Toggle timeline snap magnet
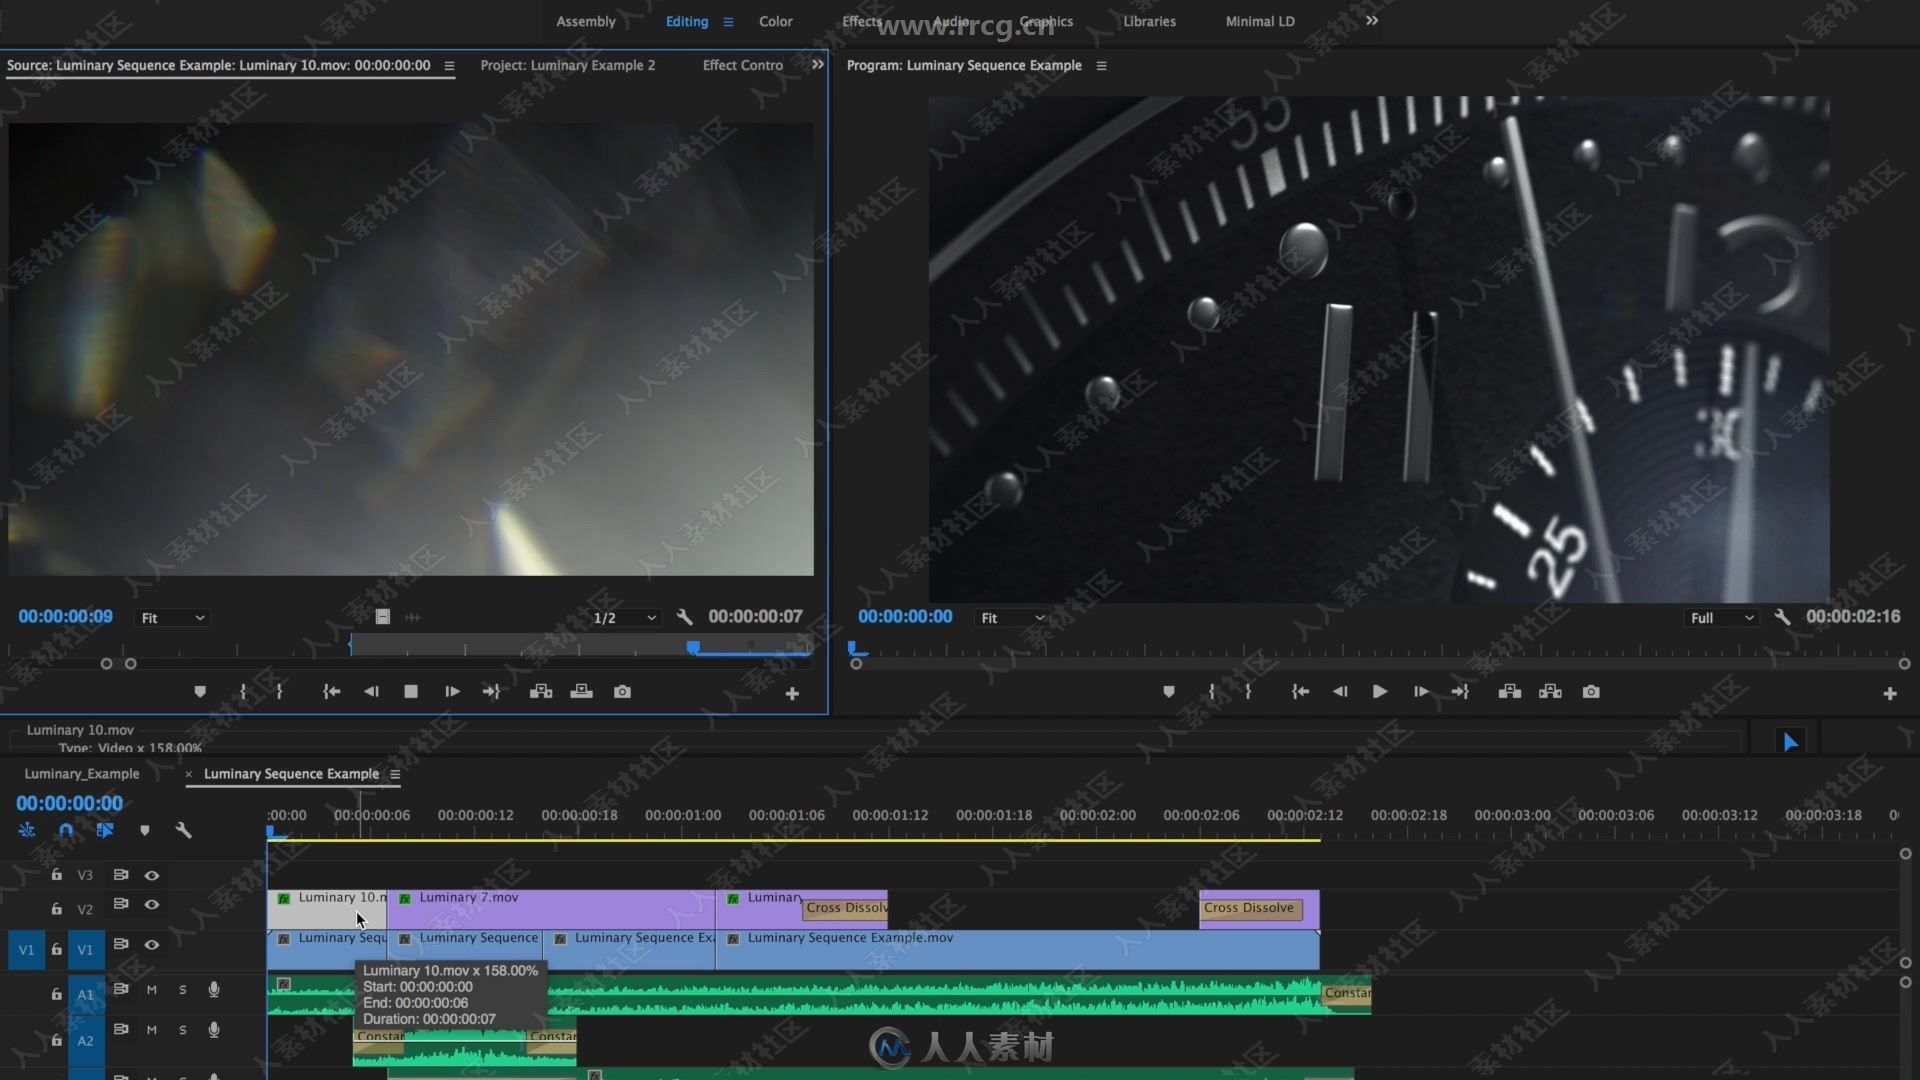The width and height of the screenshot is (1920, 1080). coord(66,830)
